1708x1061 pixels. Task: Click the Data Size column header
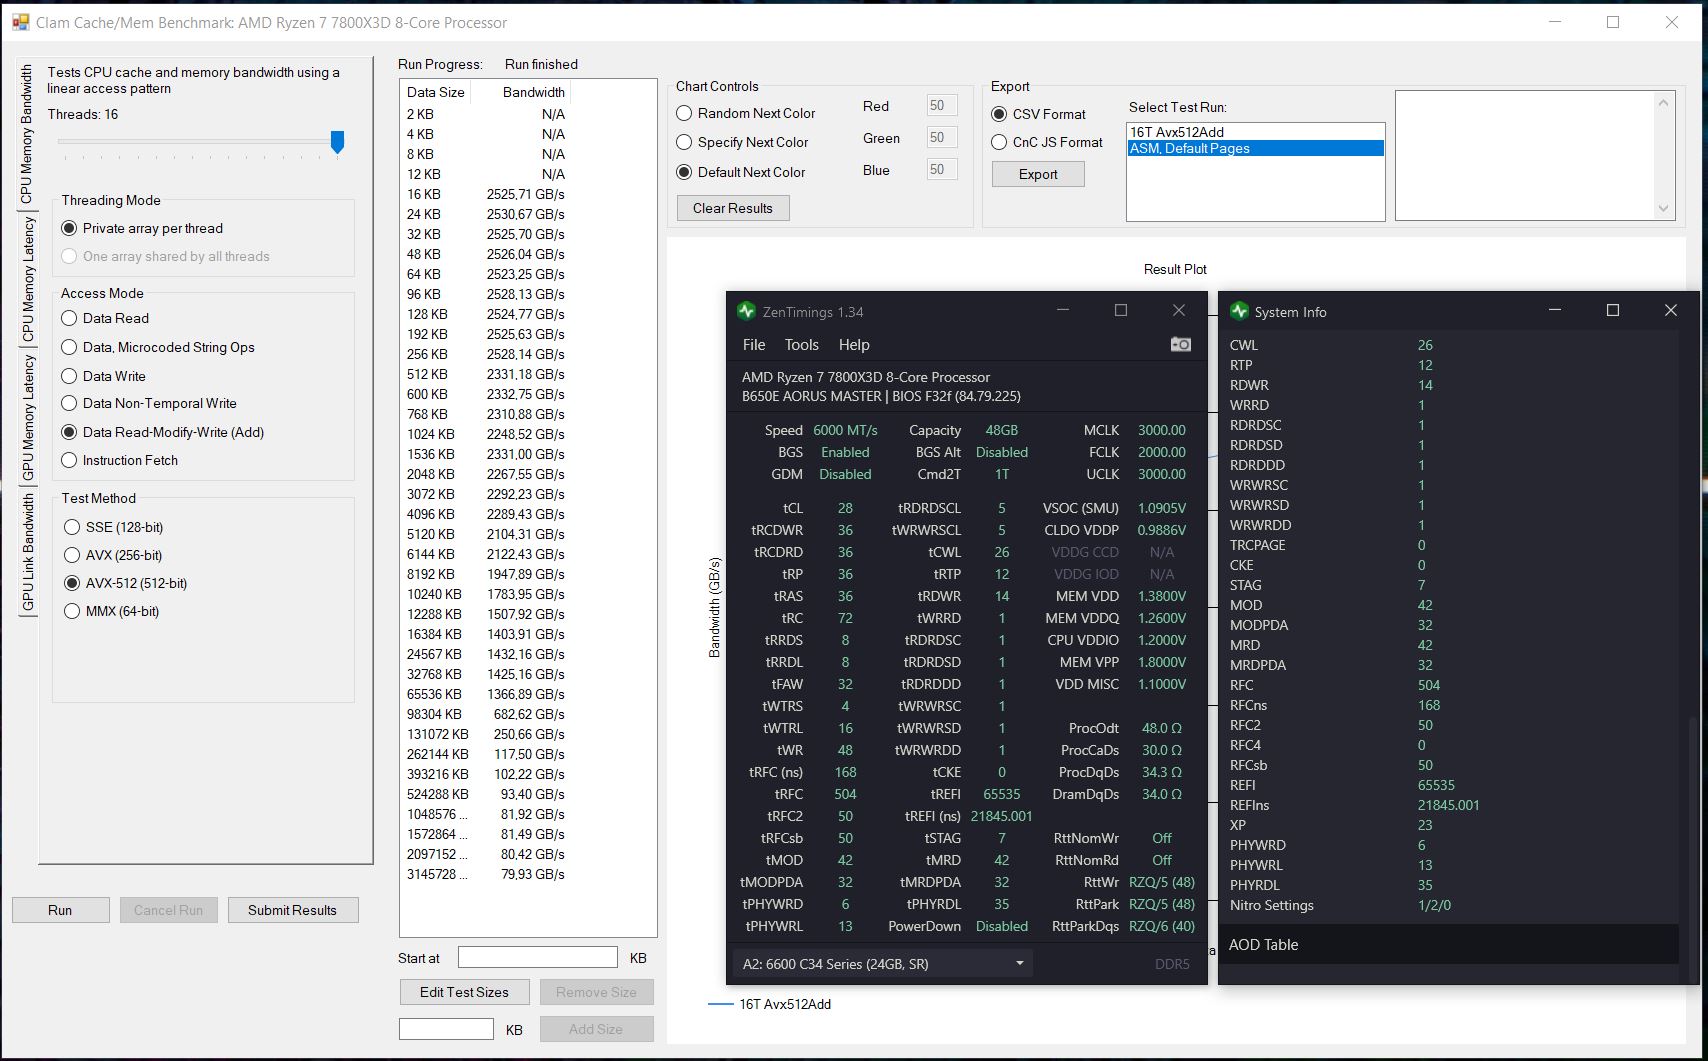436,92
